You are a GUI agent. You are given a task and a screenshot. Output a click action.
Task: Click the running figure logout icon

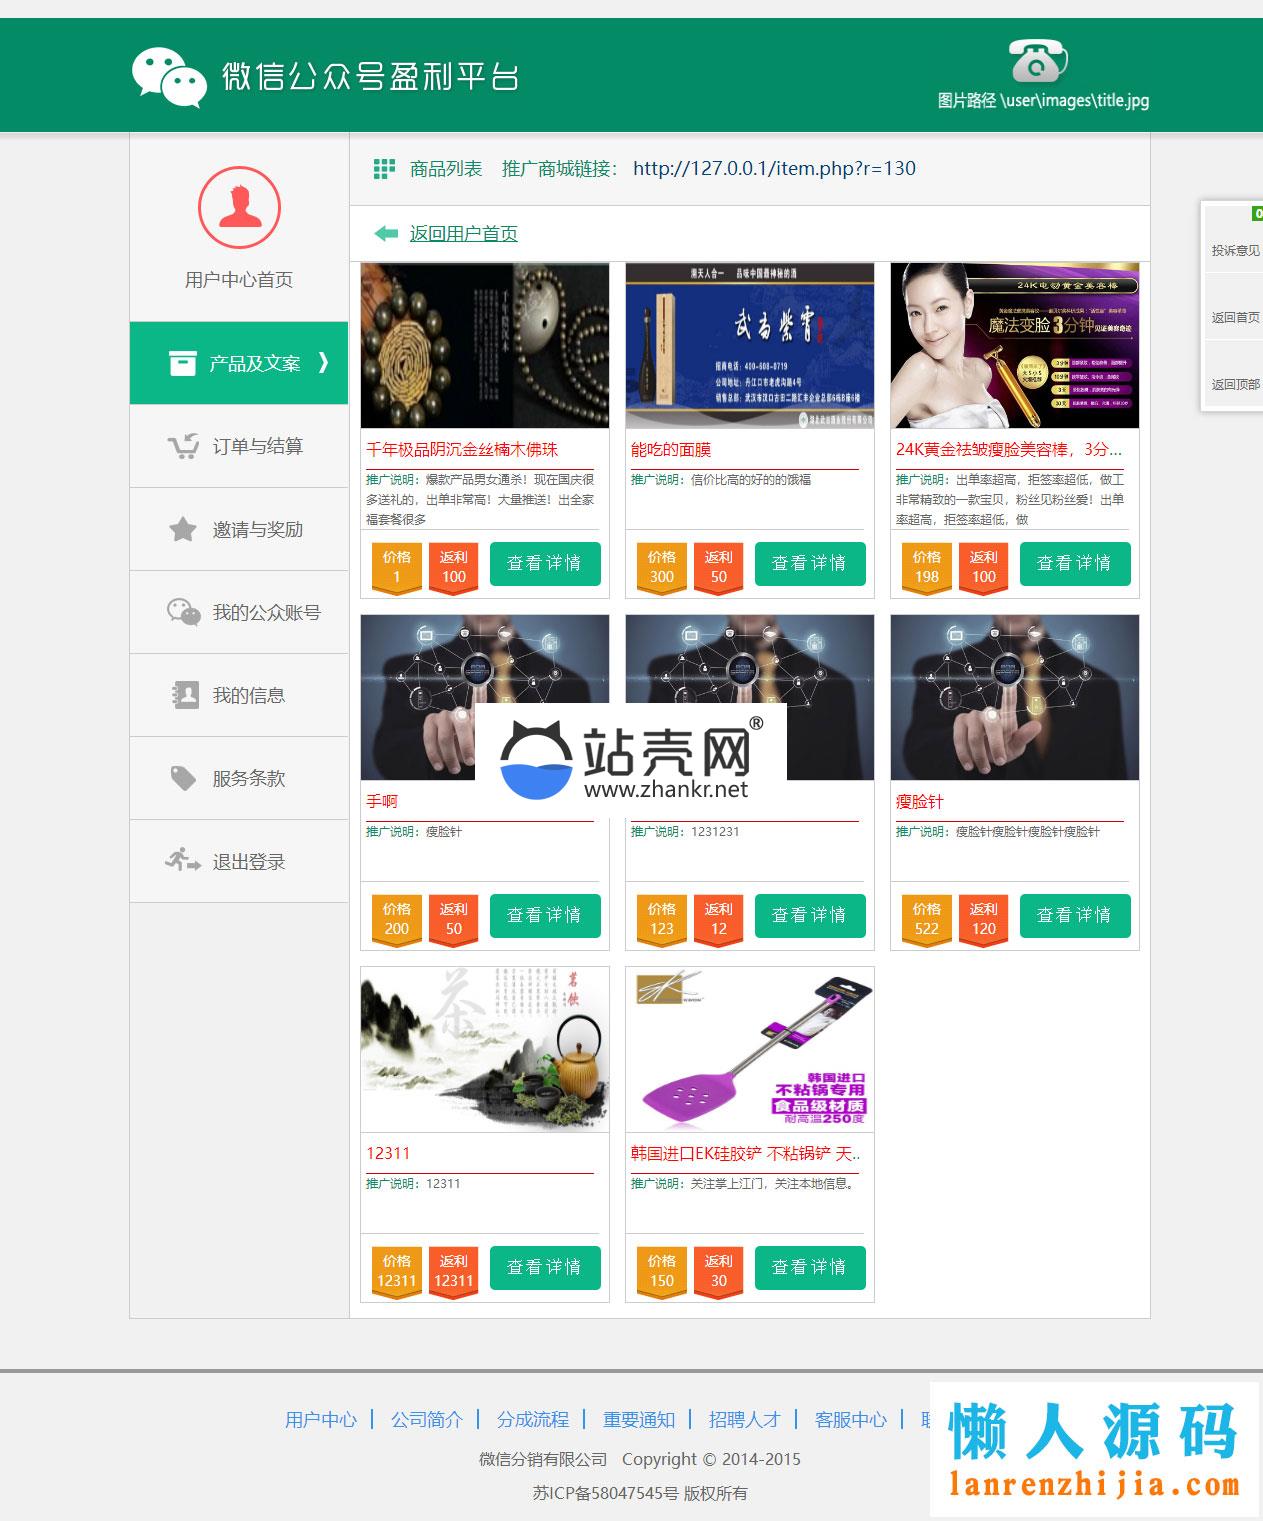coord(183,861)
